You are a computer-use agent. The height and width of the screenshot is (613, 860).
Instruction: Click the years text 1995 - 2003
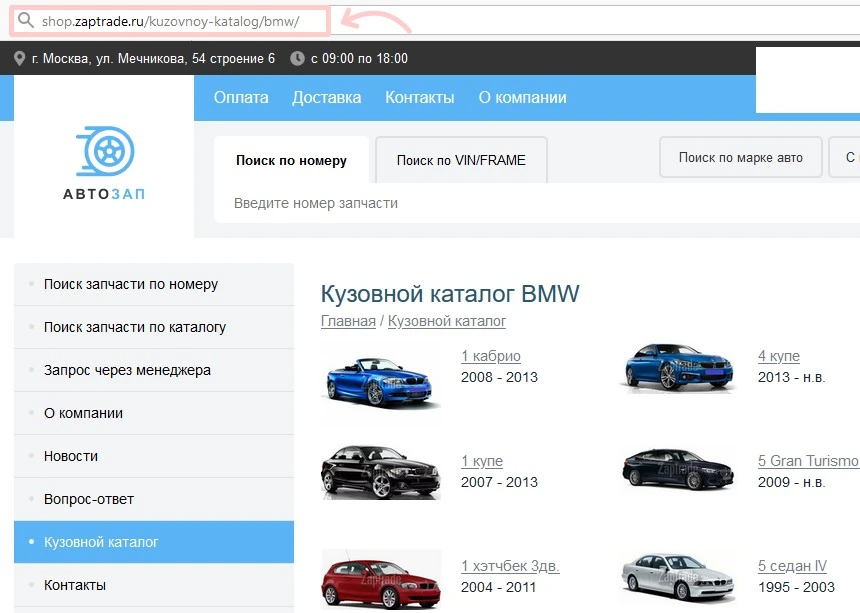[796, 587]
